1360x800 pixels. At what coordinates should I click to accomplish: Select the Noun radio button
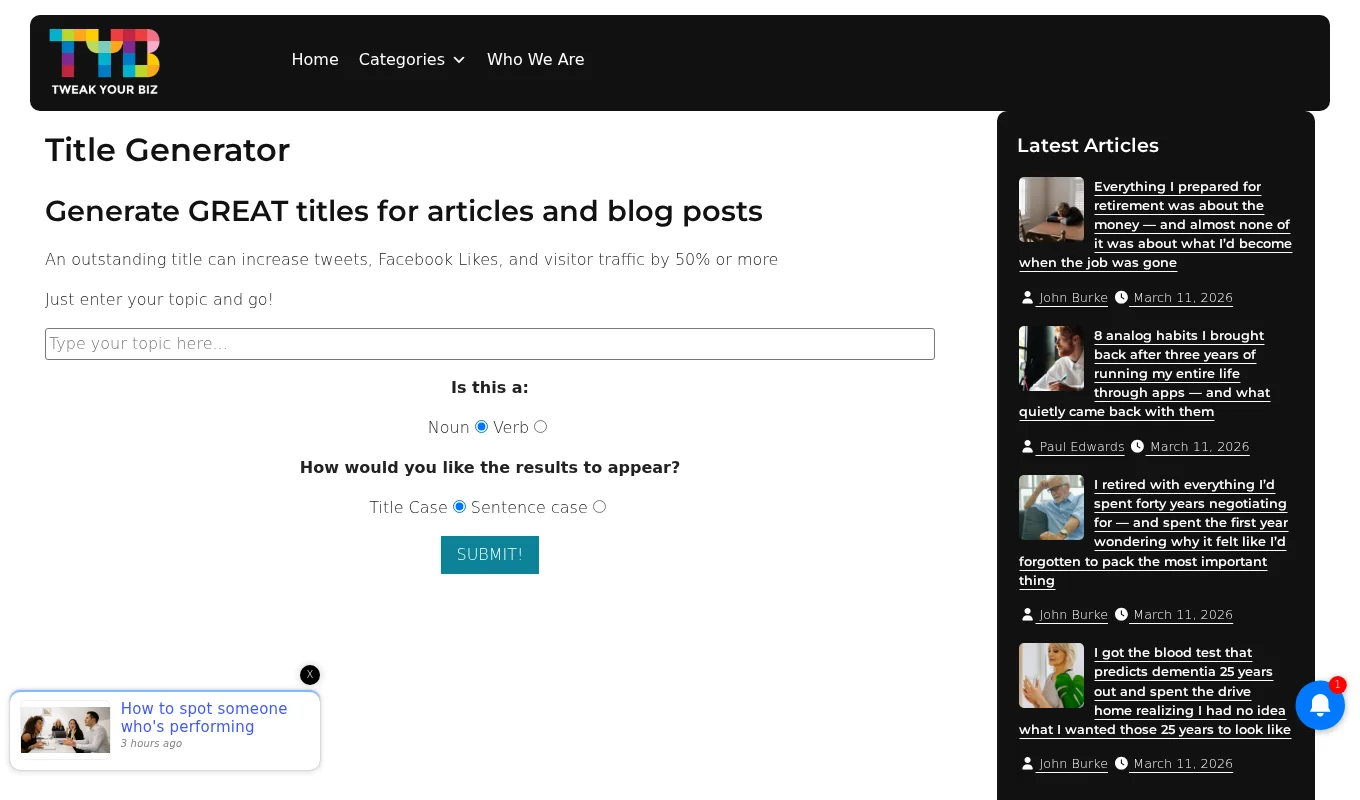tap(481, 427)
